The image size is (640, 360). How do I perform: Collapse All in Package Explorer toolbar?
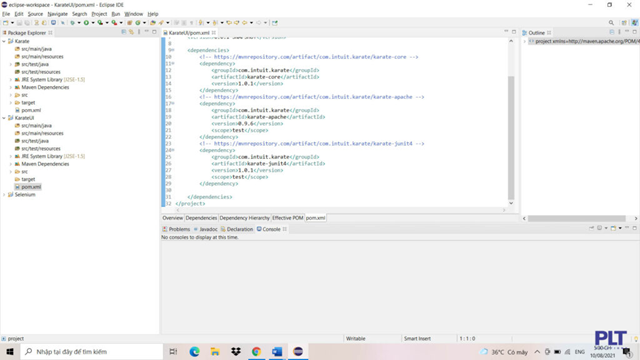[124, 32]
